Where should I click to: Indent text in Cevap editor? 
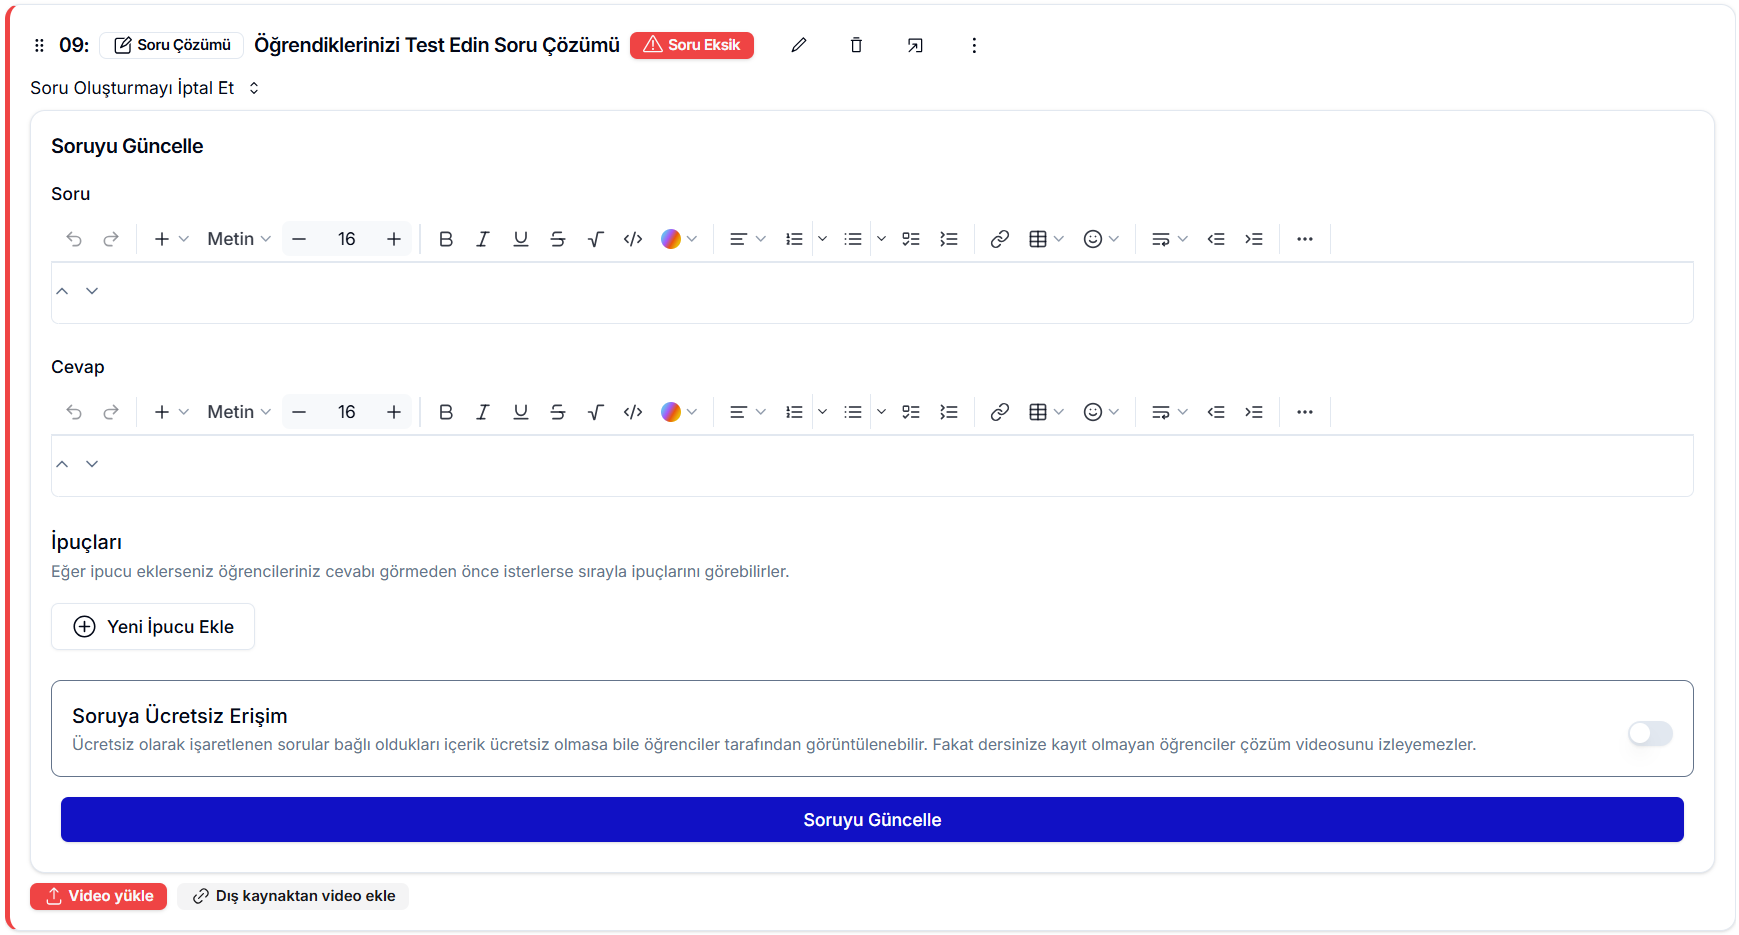[x=1254, y=412]
